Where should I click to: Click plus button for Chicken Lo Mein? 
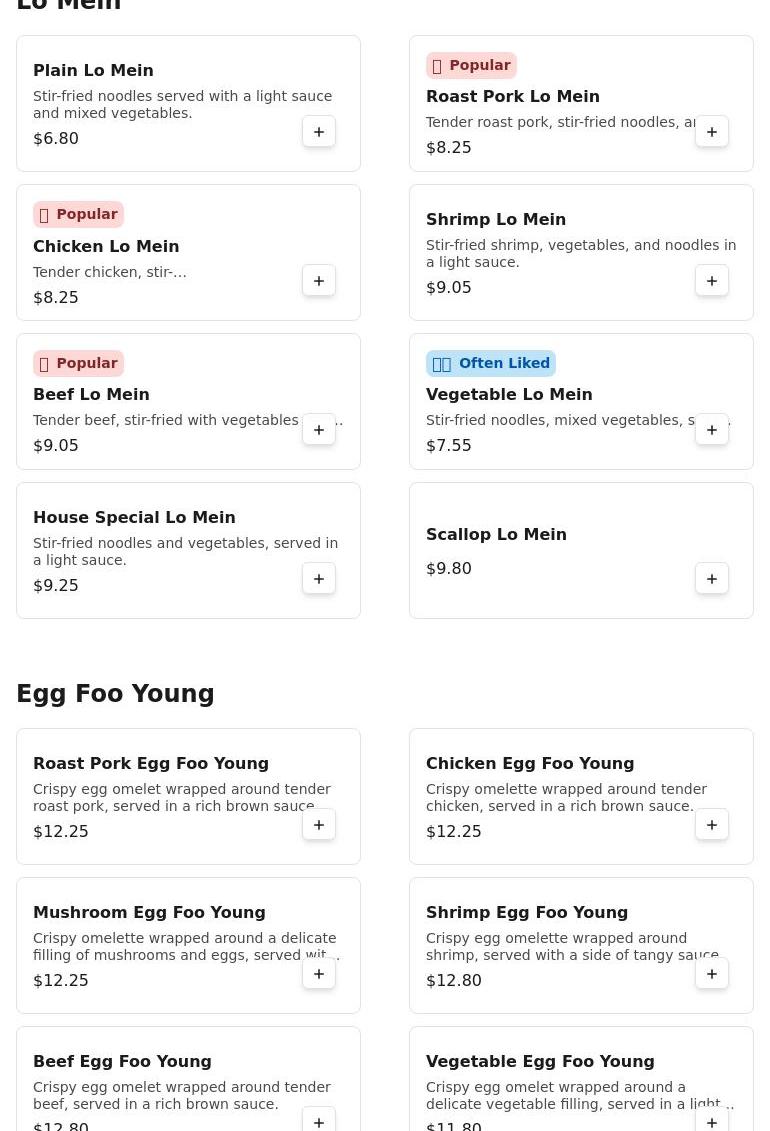point(319,281)
